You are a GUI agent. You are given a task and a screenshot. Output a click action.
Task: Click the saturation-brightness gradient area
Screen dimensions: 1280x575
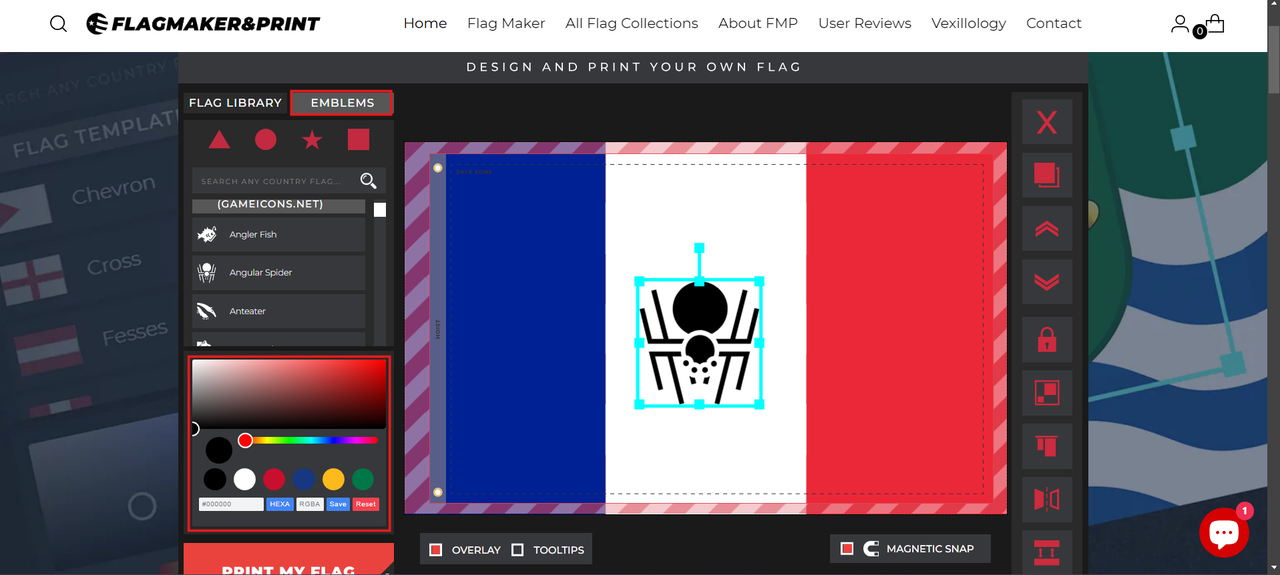(289, 394)
